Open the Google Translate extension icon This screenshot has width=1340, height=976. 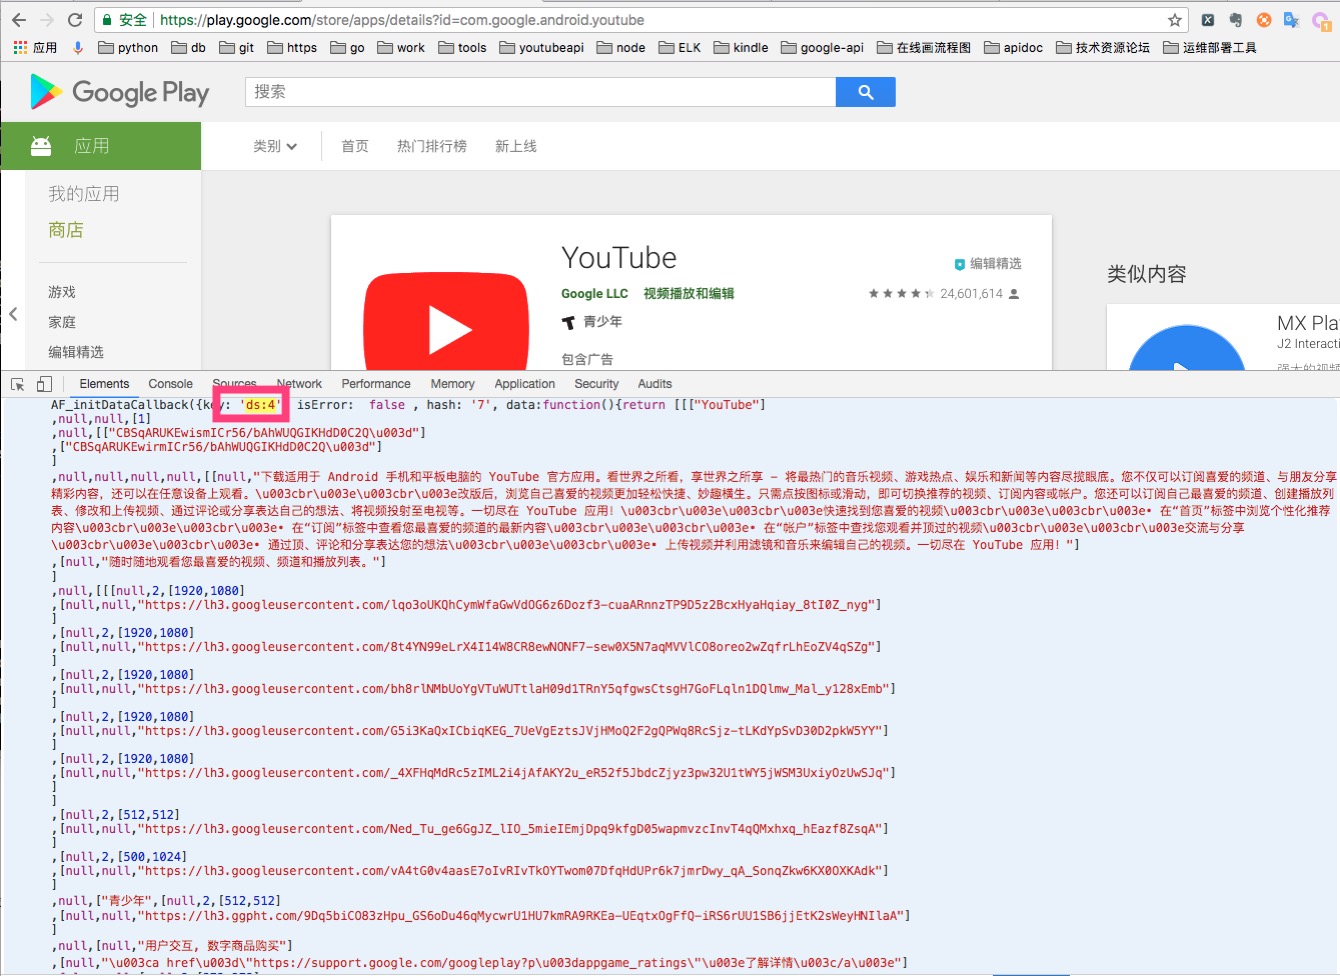tap(1292, 20)
